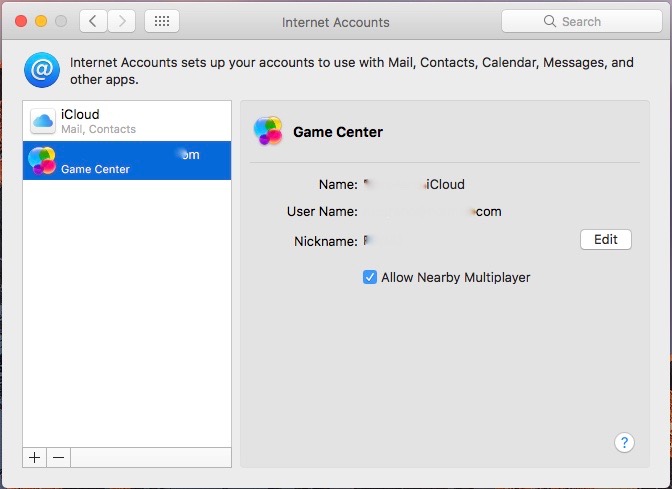Click the 'Internet Accounts' window title
This screenshot has width=672, height=489.
(336, 22)
